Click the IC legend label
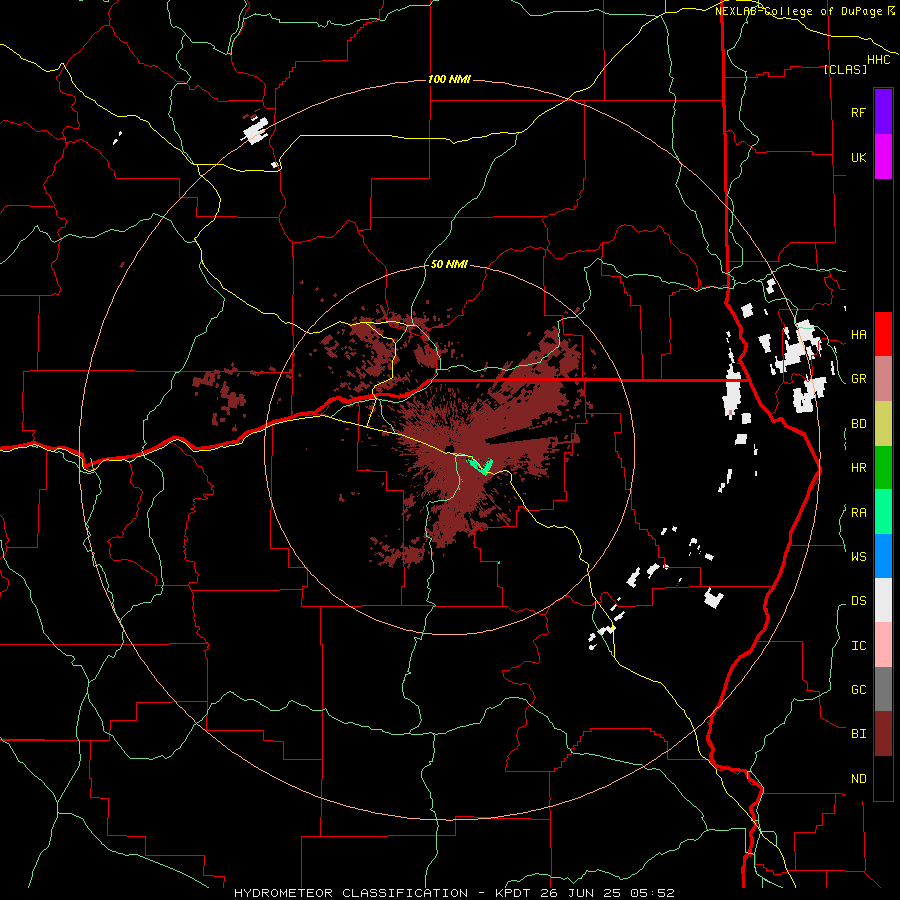The height and width of the screenshot is (900, 900). point(858,646)
